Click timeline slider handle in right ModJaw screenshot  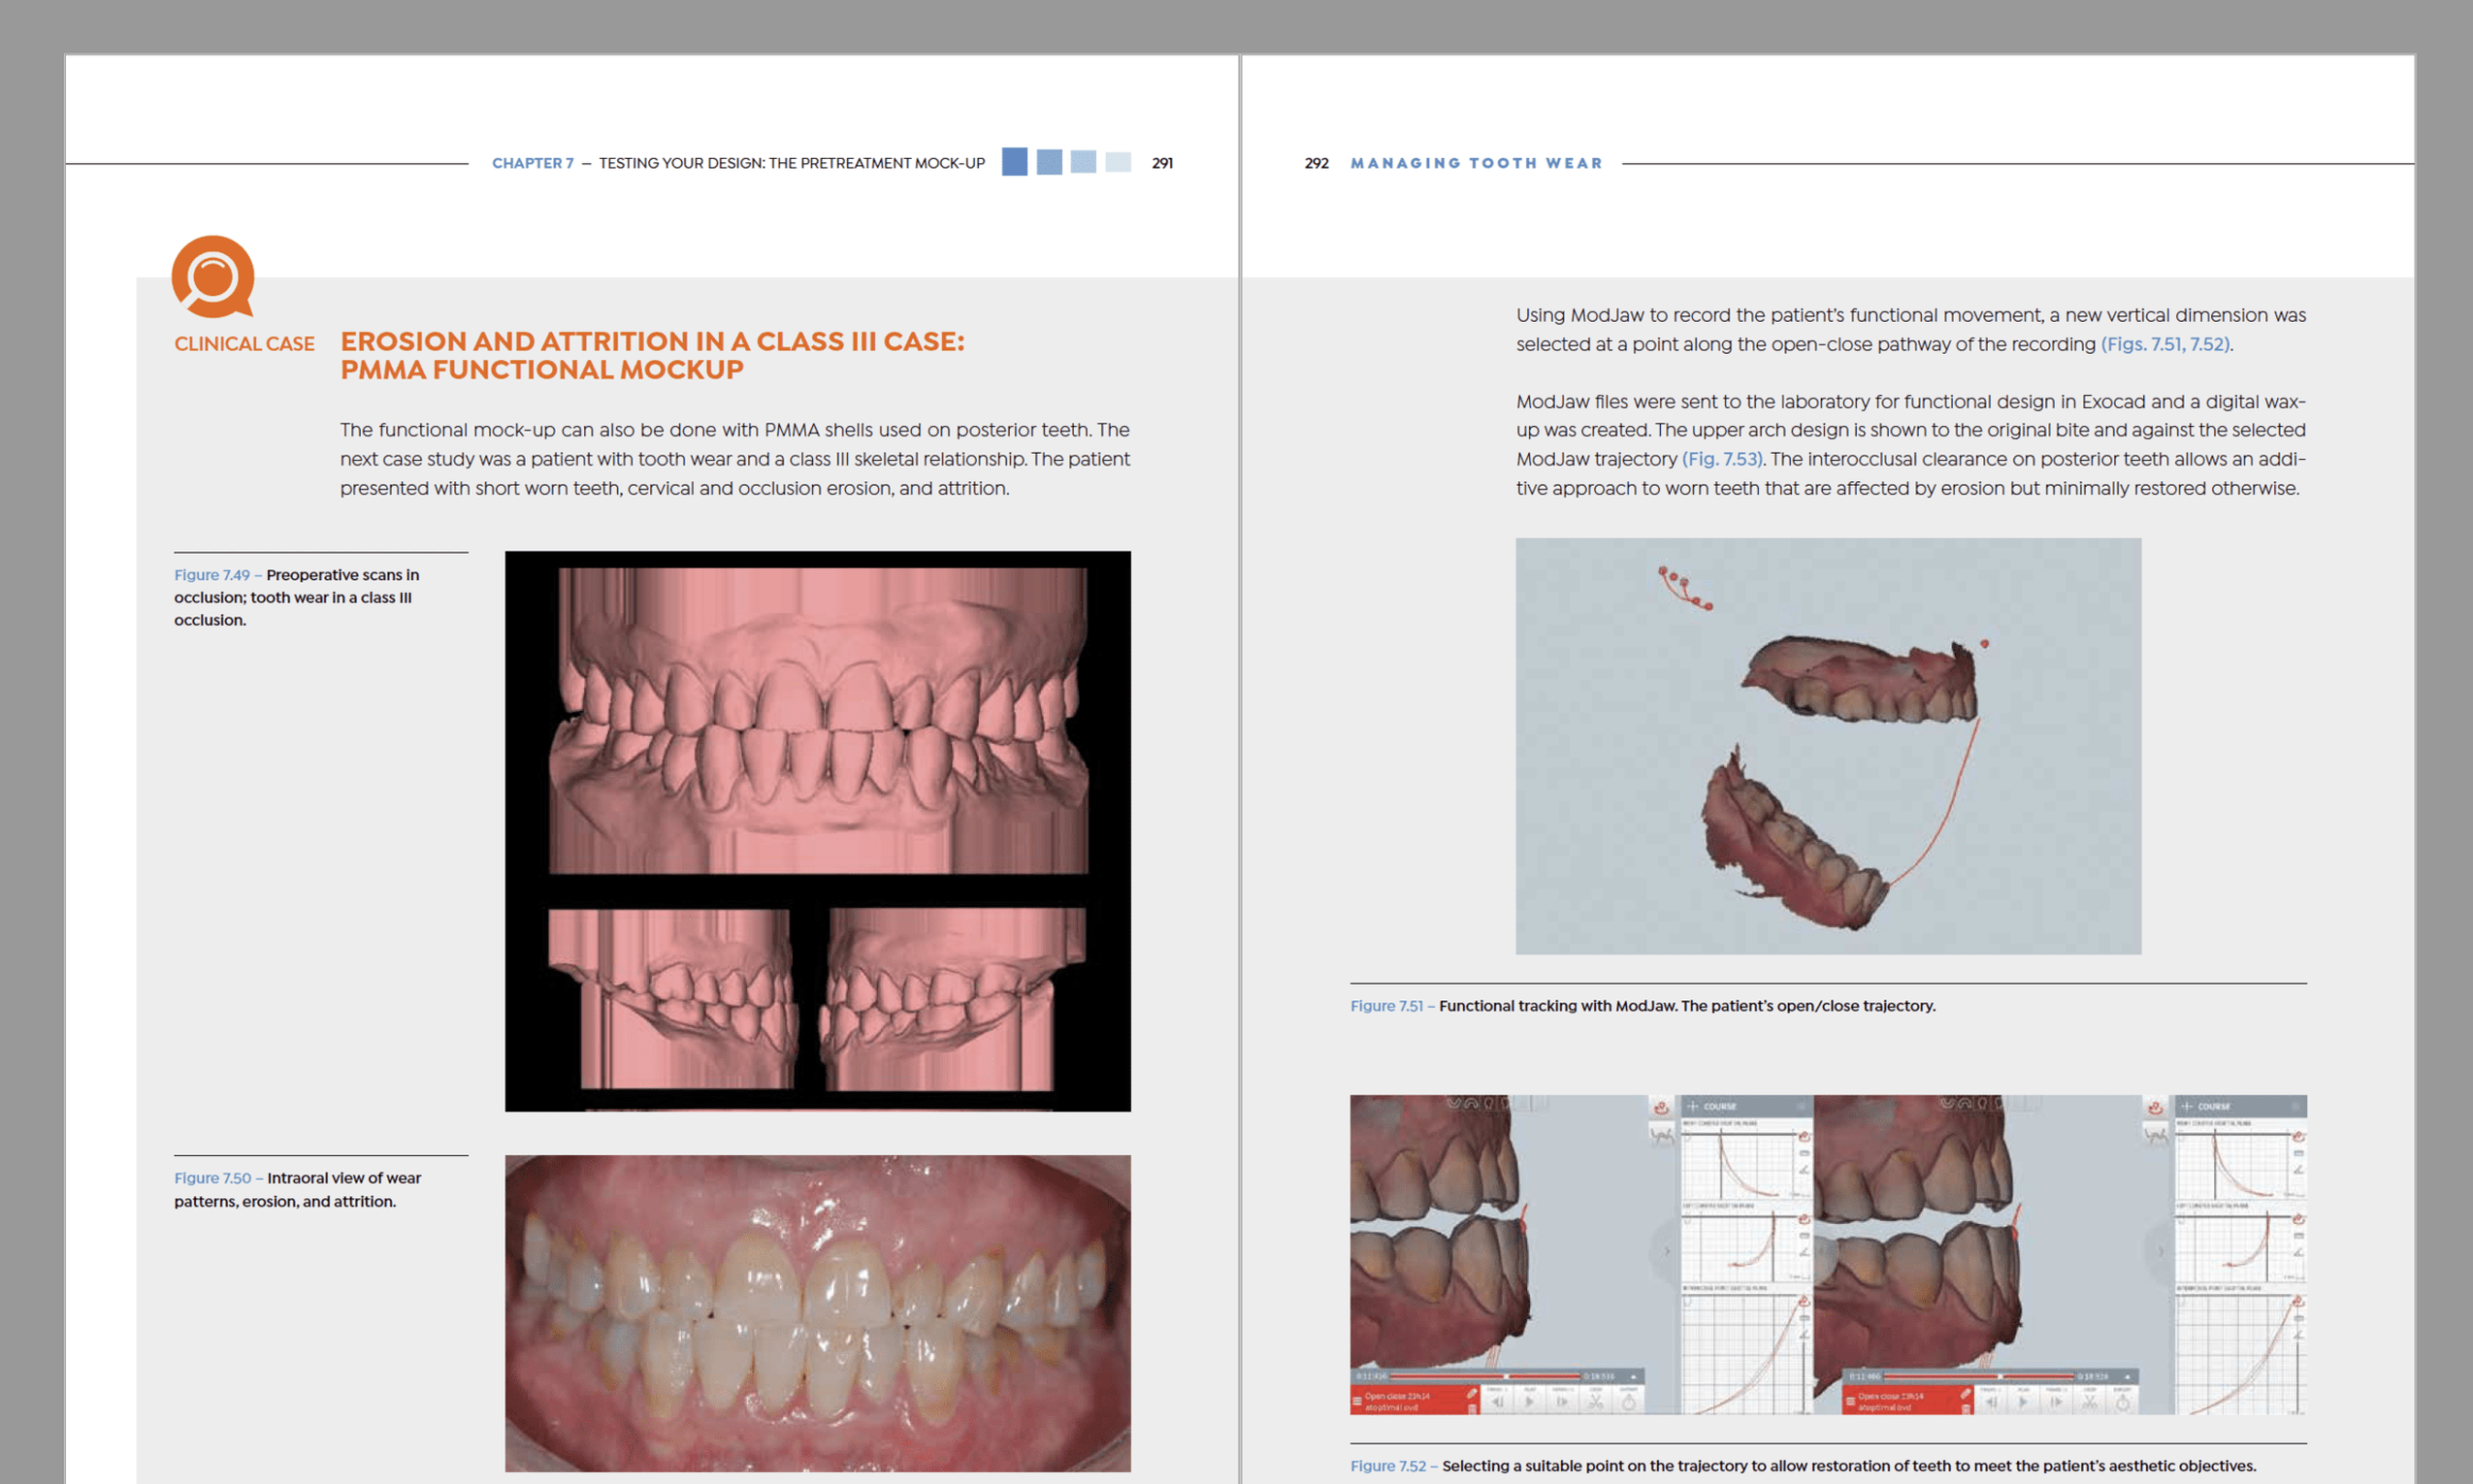(2001, 1377)
